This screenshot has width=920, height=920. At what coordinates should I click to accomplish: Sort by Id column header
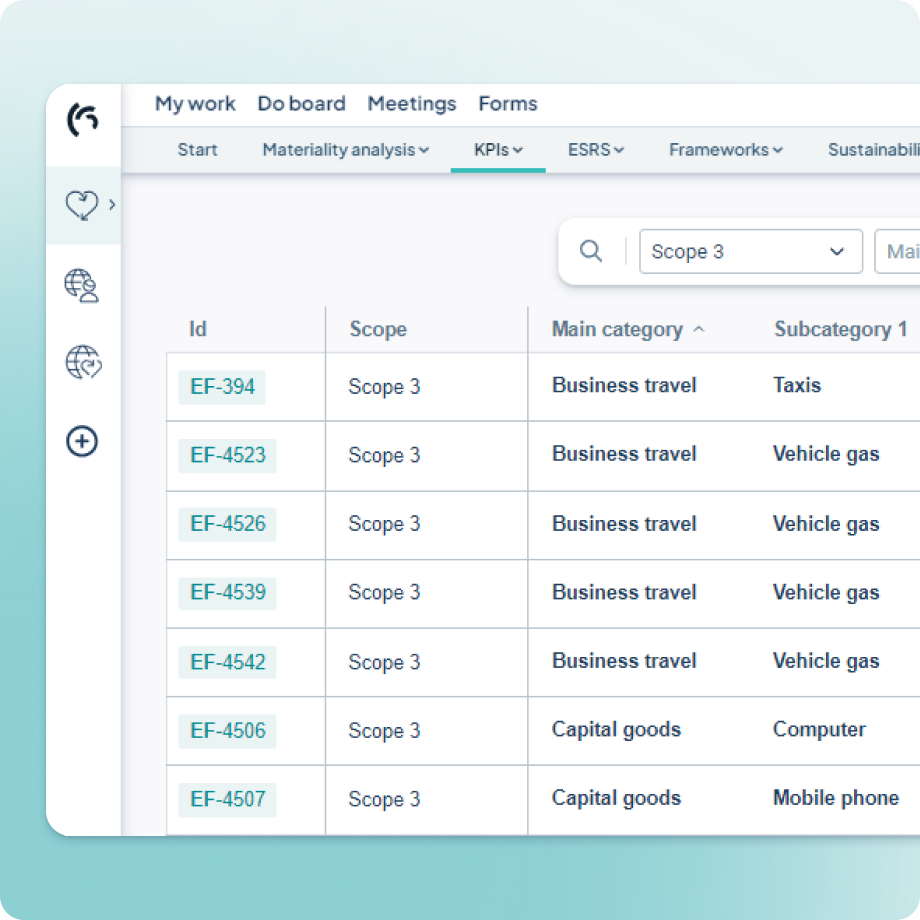pyautogui.click(x=198, y=329)
